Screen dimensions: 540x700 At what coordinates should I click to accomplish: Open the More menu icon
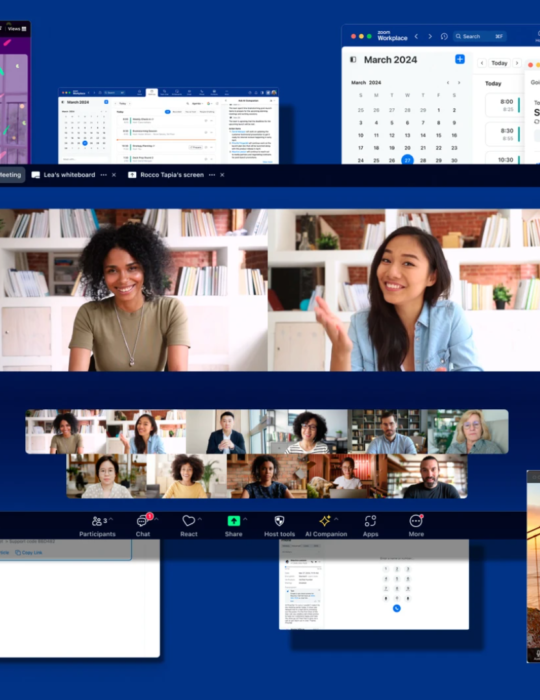coord(416,521)
